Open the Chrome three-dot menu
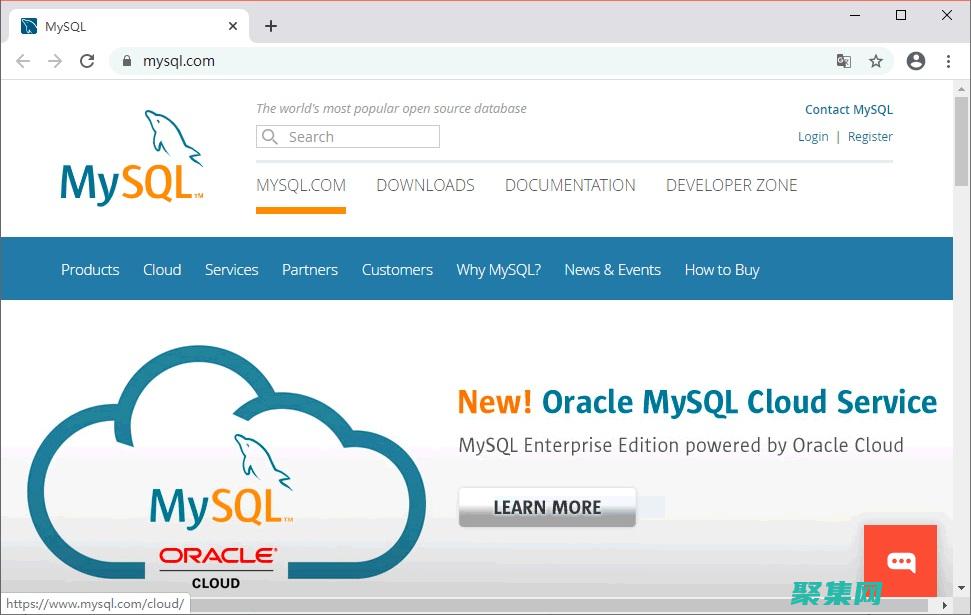The image size is (971, 615). pyautogui.click(x=948, y=61)
